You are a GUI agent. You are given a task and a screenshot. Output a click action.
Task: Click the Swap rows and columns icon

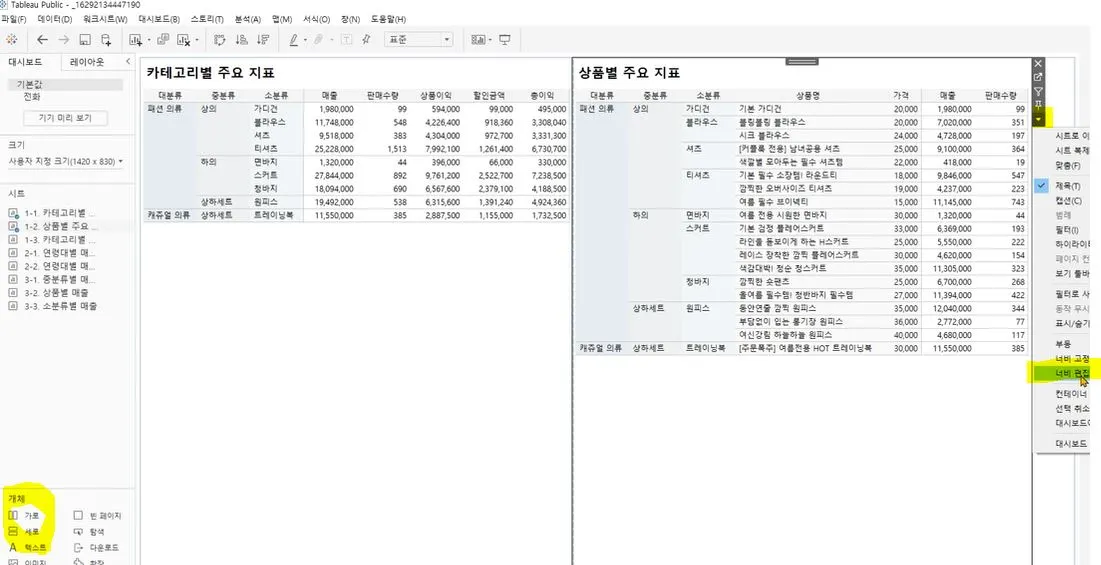(x=220, y=39)
